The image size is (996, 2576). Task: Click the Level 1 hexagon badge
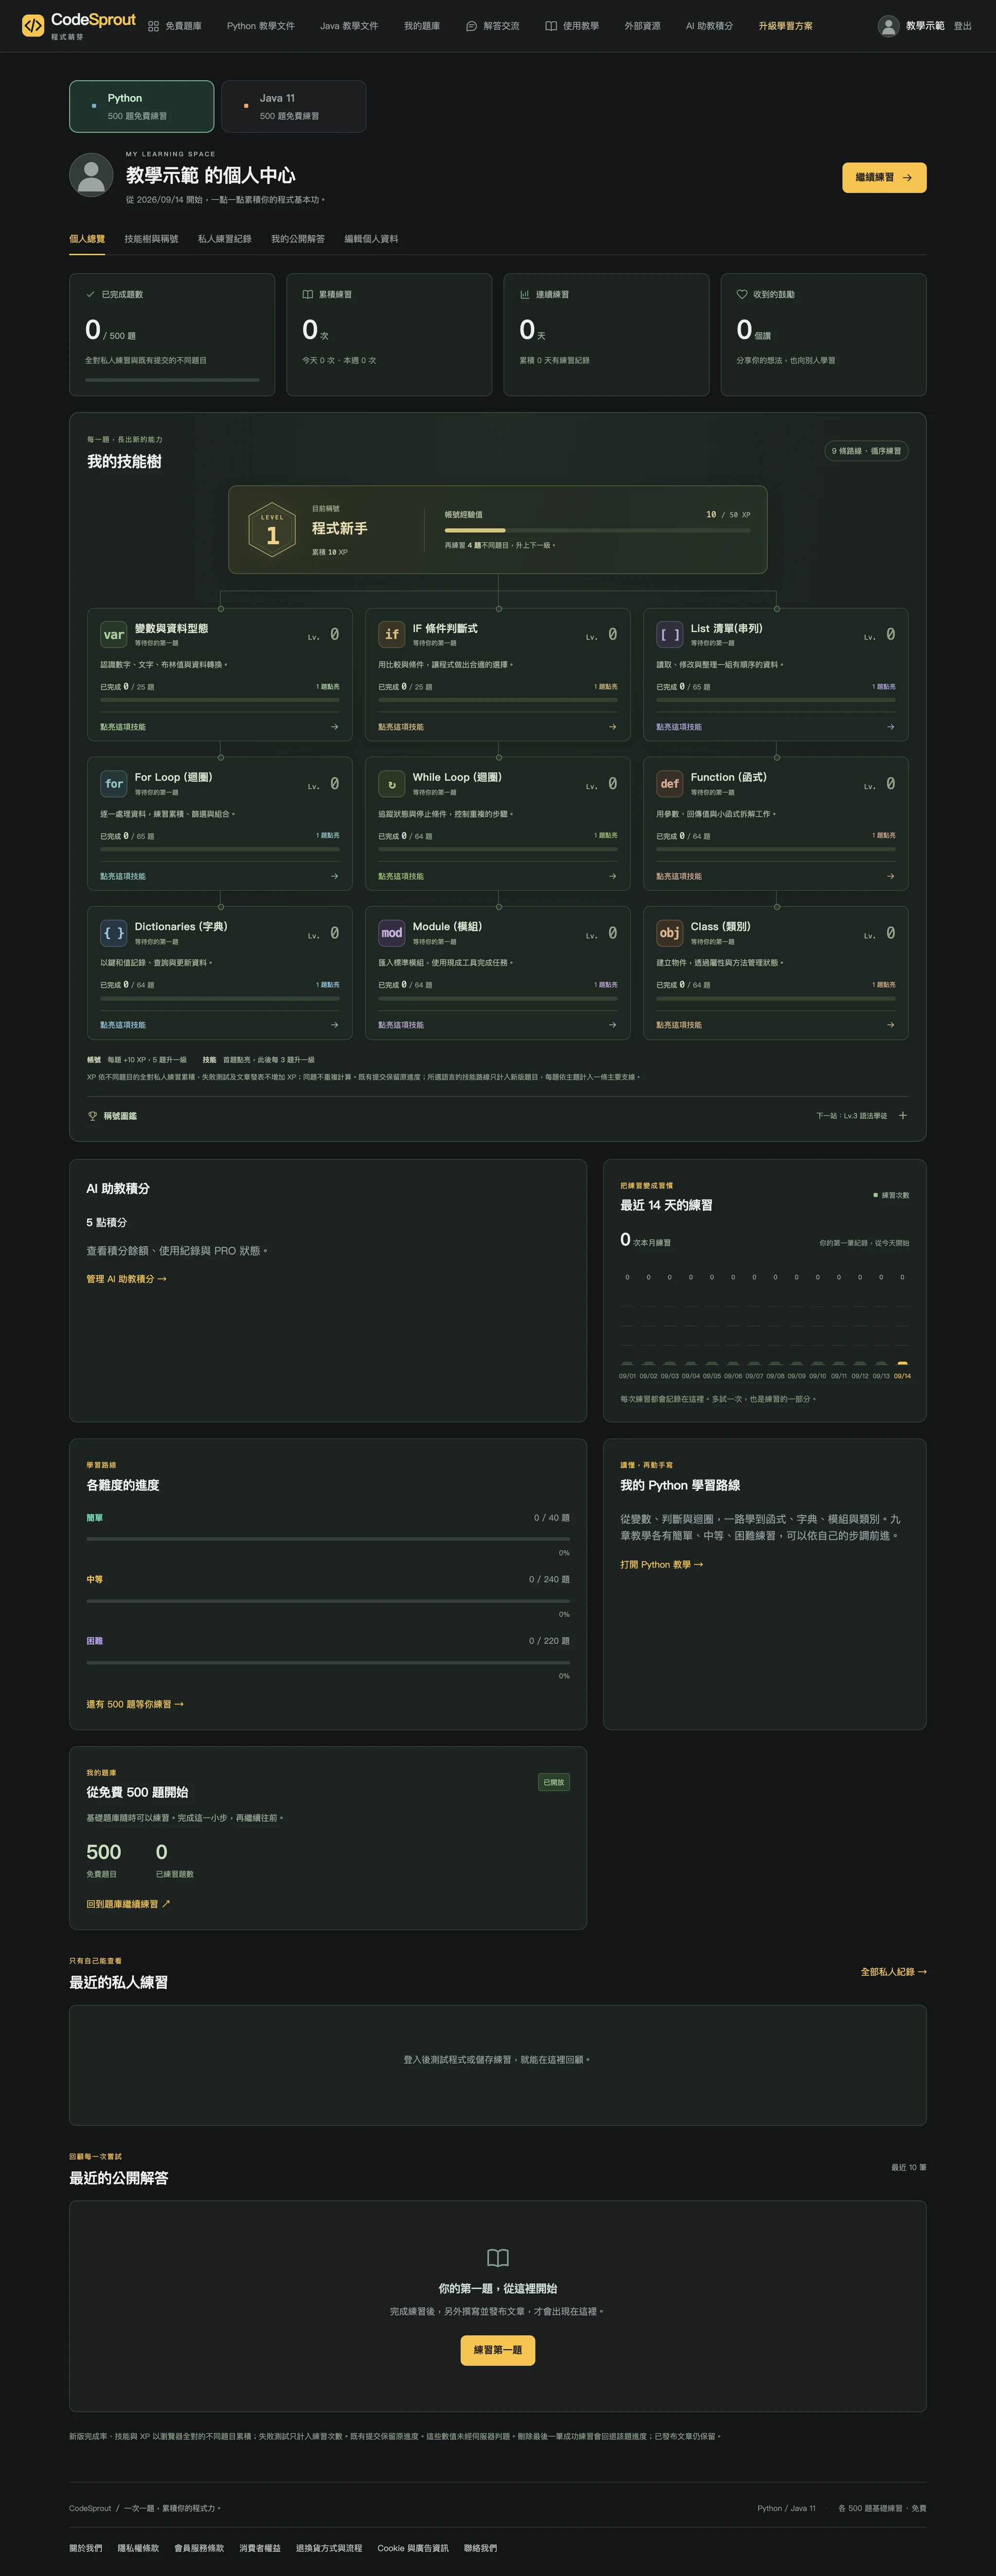[272, 530]
